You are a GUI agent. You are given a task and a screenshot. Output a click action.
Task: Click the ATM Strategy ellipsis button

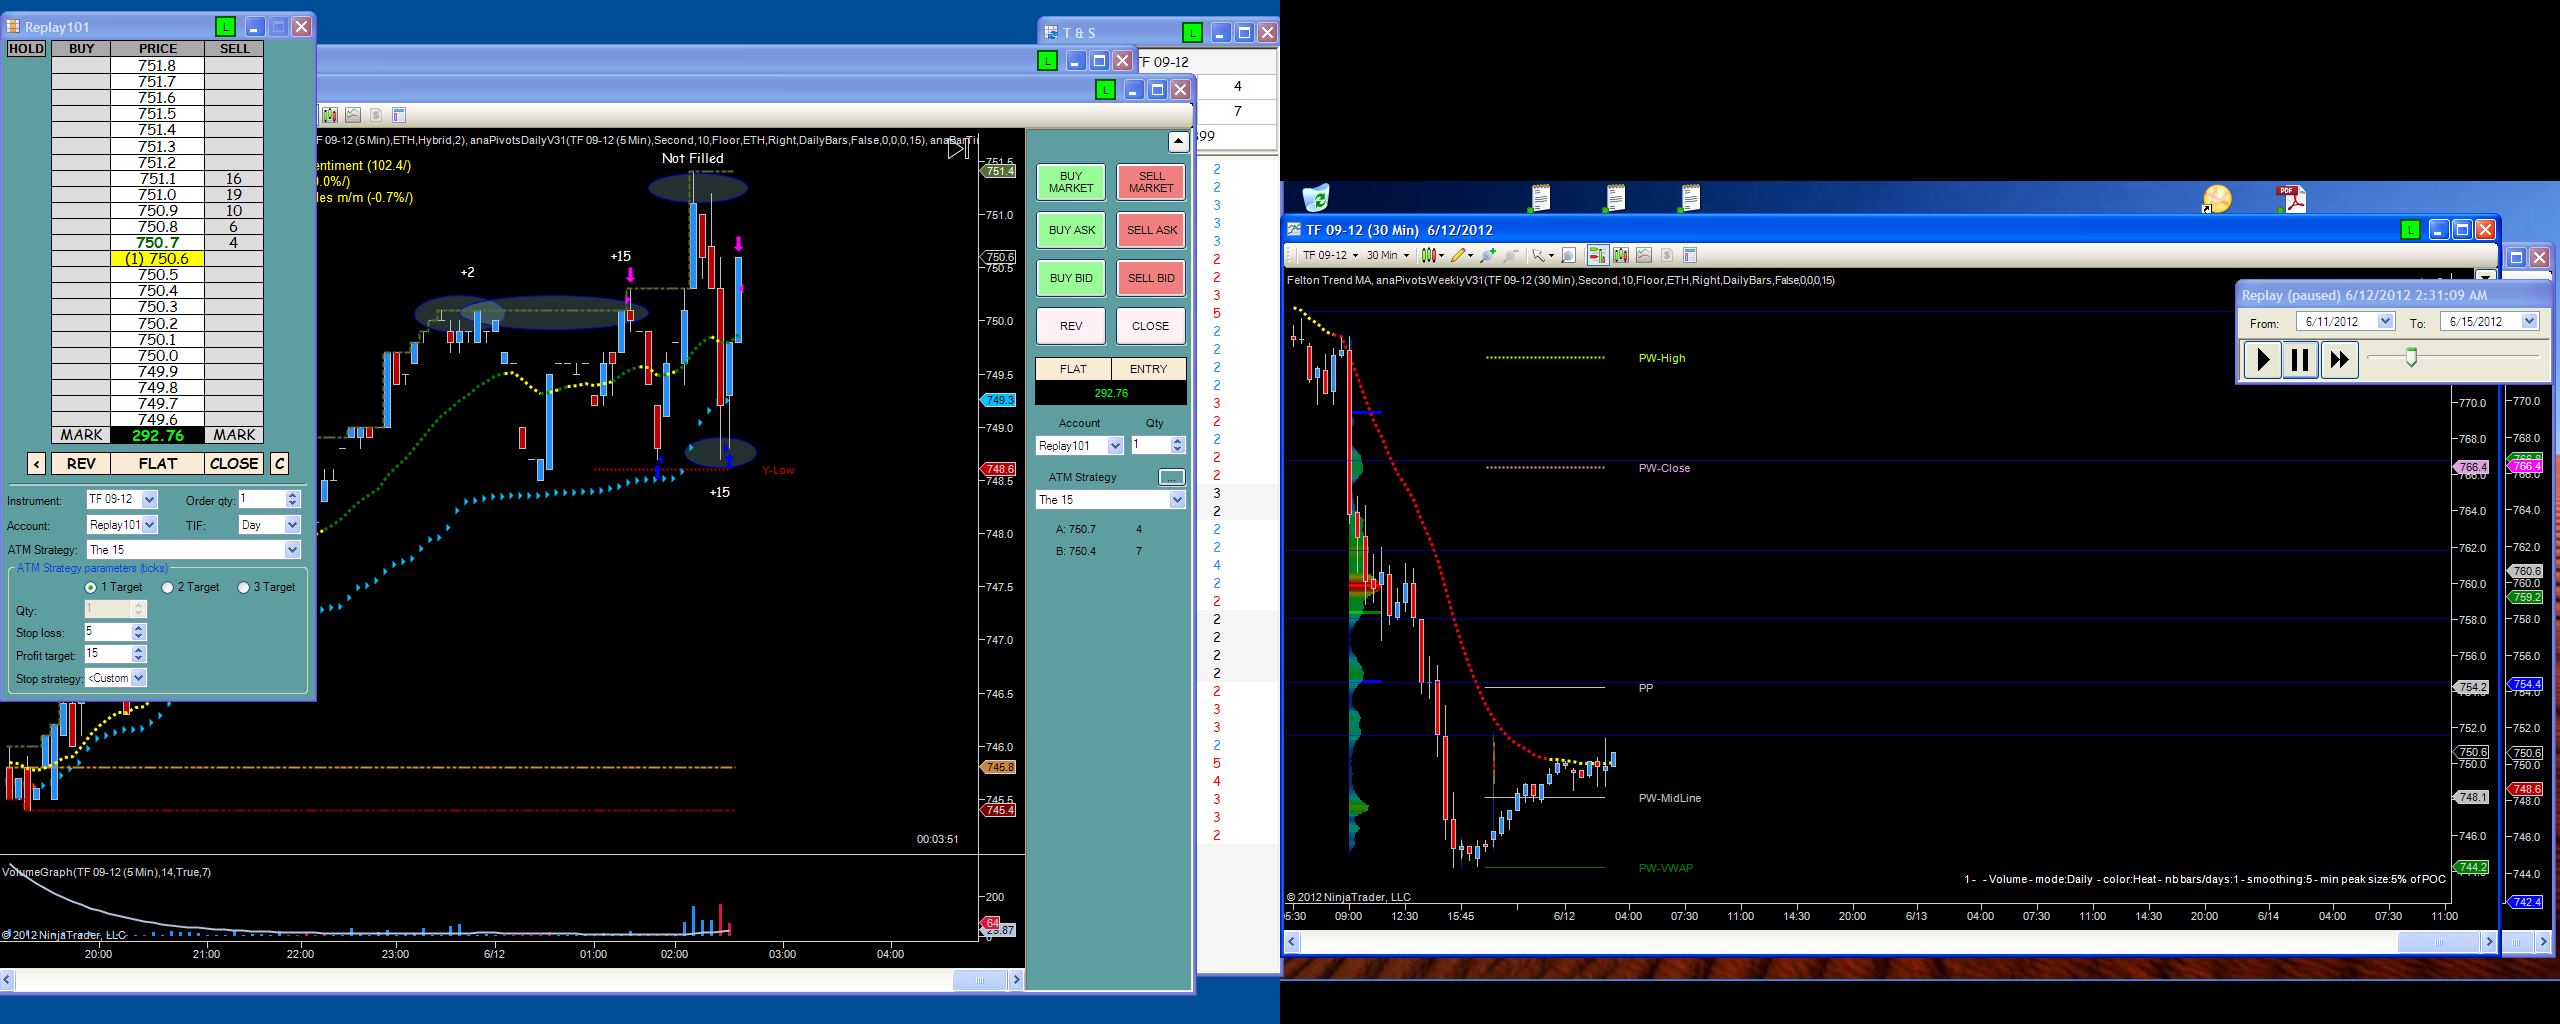tap(1171, 477)
